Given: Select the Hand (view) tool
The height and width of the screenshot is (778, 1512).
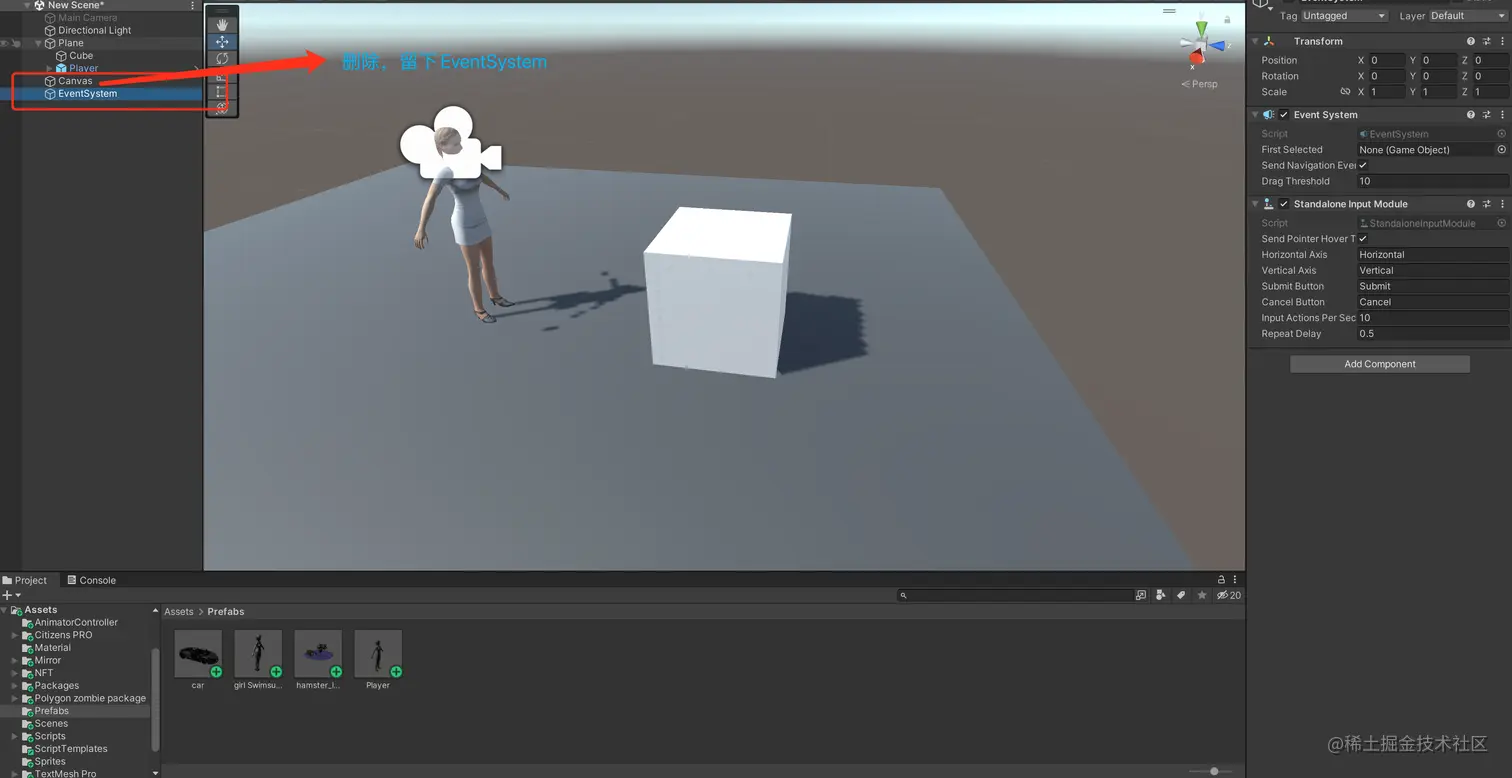Looking at the screenshot, I should (x=222, y=24).
